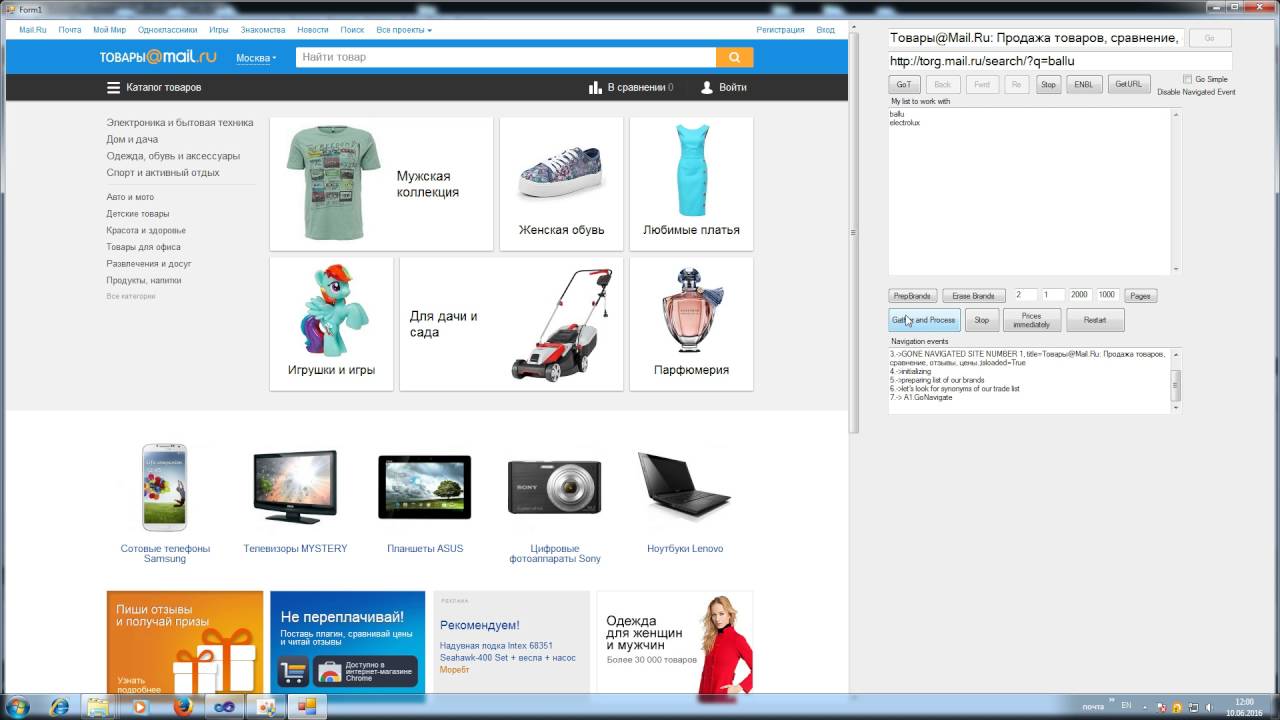Open Электроника и бытовая техника category
The width and height of the screenshot is (1280, 720).
point(180,123)
